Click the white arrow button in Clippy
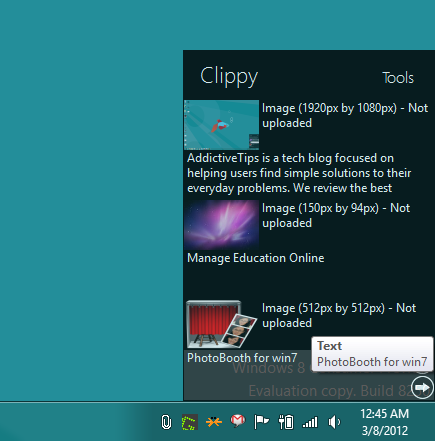Screen dimensions: 435x441 (422, 387)
